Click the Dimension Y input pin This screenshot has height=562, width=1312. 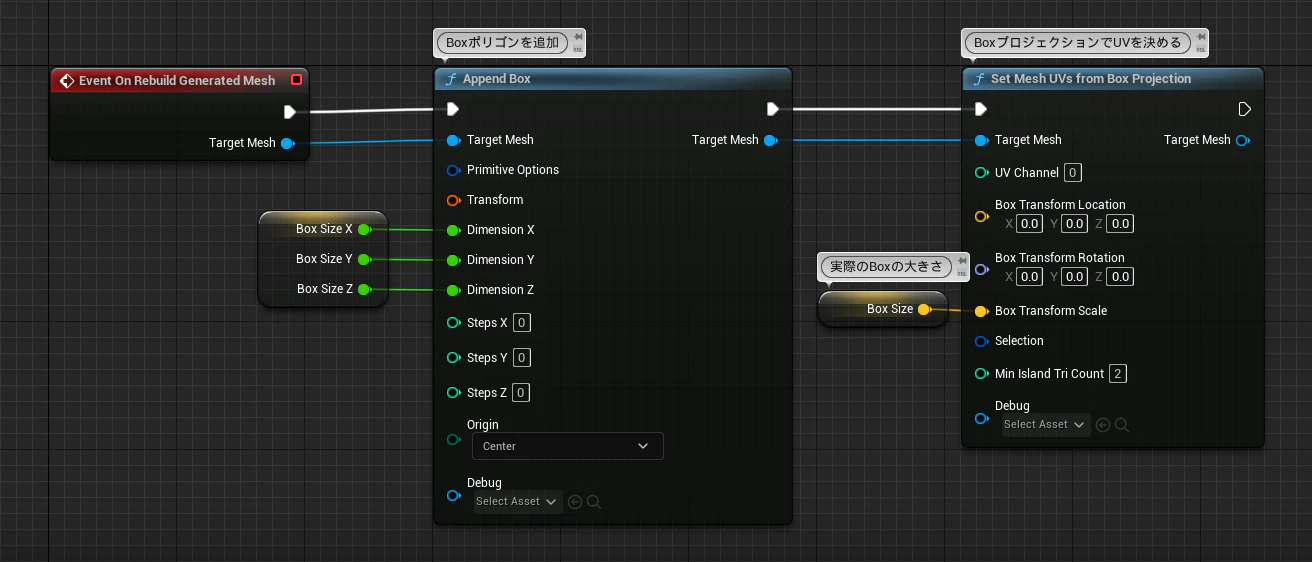(x=453, y=260)
